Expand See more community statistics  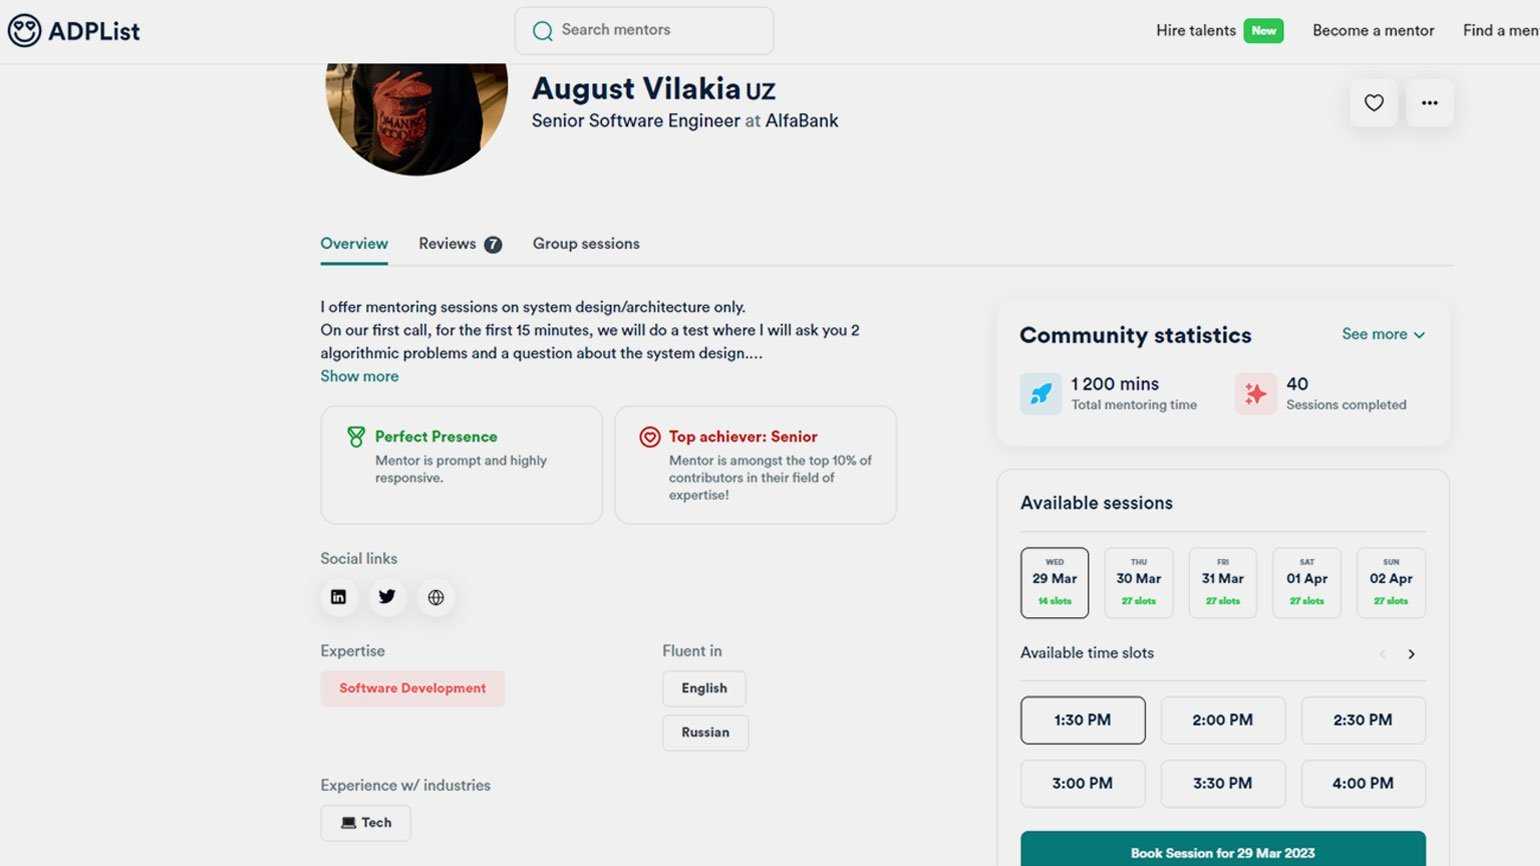[x=1383, y=334]
